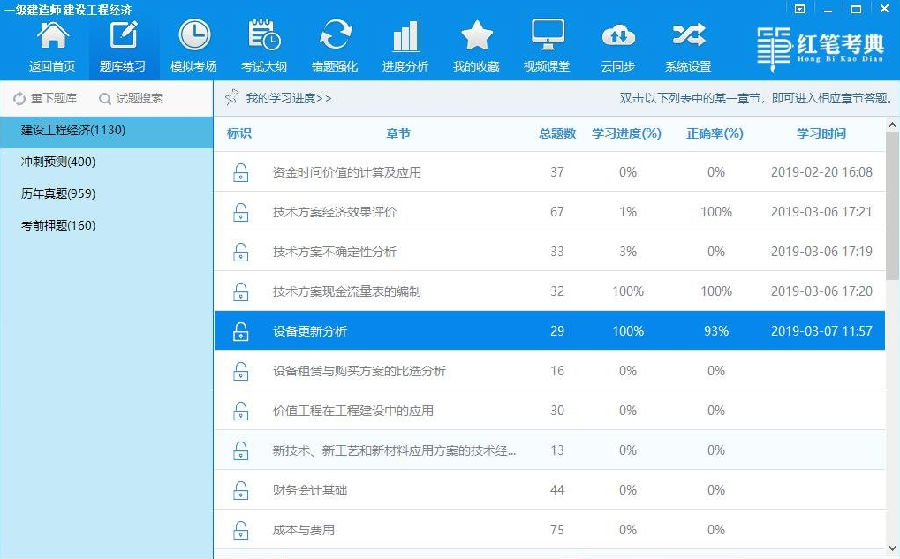This screenshot has height=559, width=900.
Task: Click lock icon for 设备租赁与购买方案的比选分析
Action: [240, 371]
